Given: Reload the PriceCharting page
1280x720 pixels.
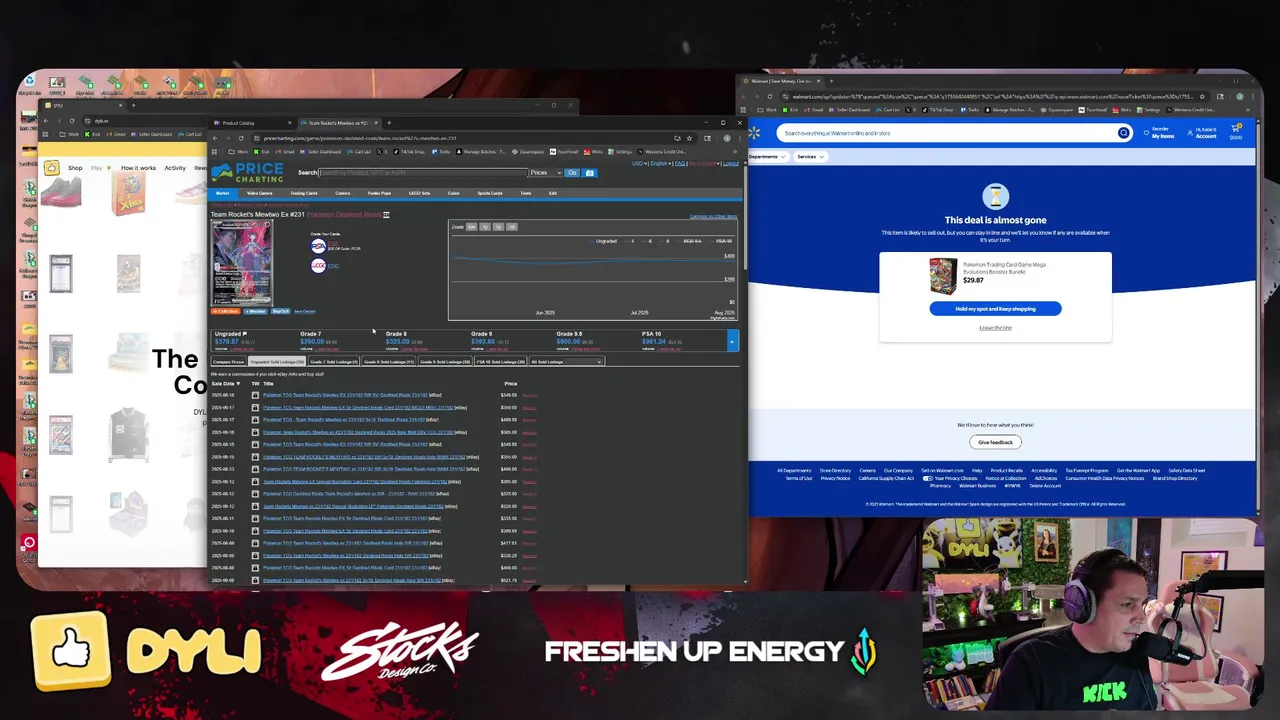Looking at the screenshot, I should point(241,138).
